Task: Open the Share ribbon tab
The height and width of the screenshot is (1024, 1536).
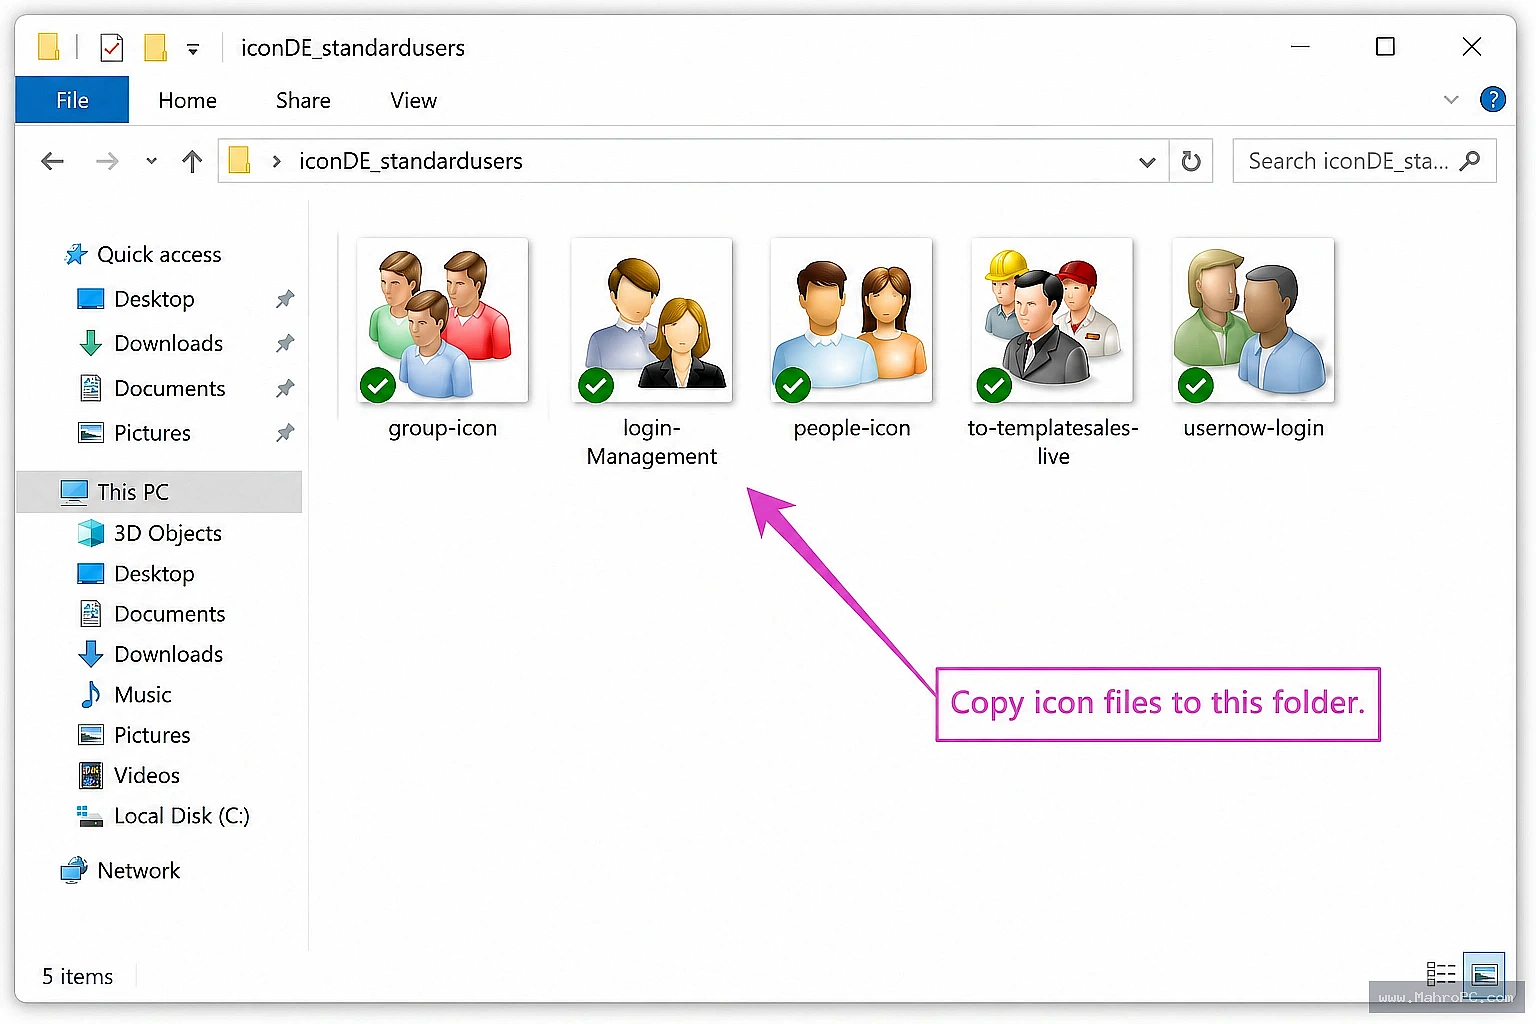Action: [303, 100]
